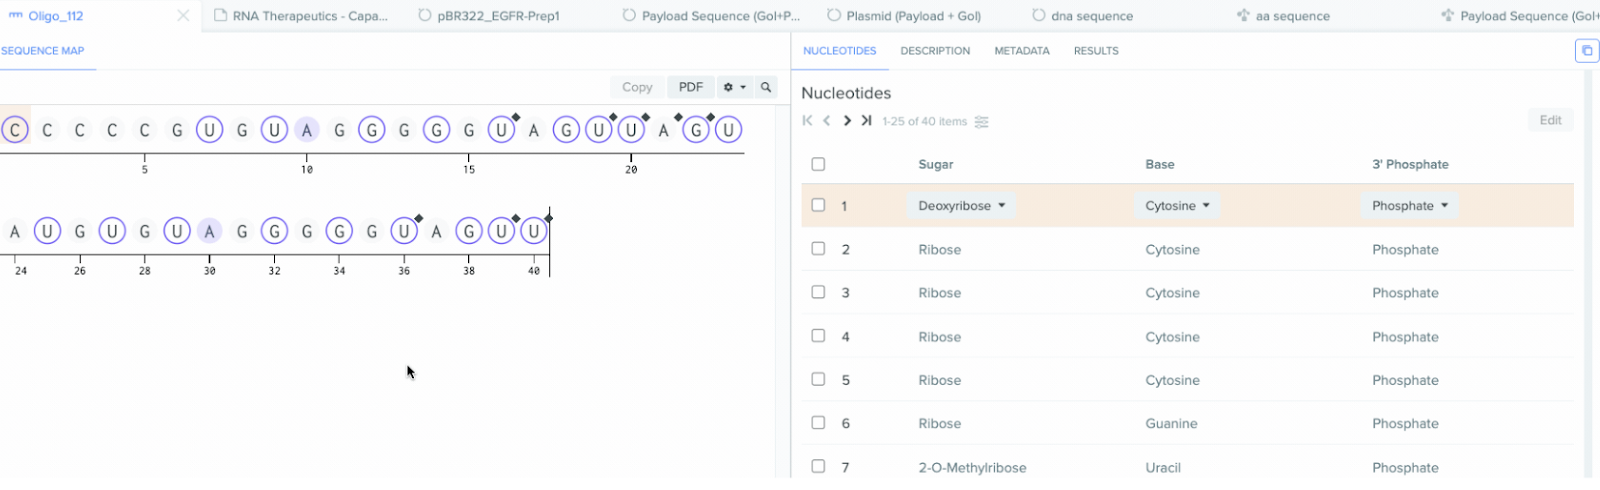Tick the checkbox for nucleotide row 3
The height and width of the screenshot is (490, 1600).
[x=818, y=292]
